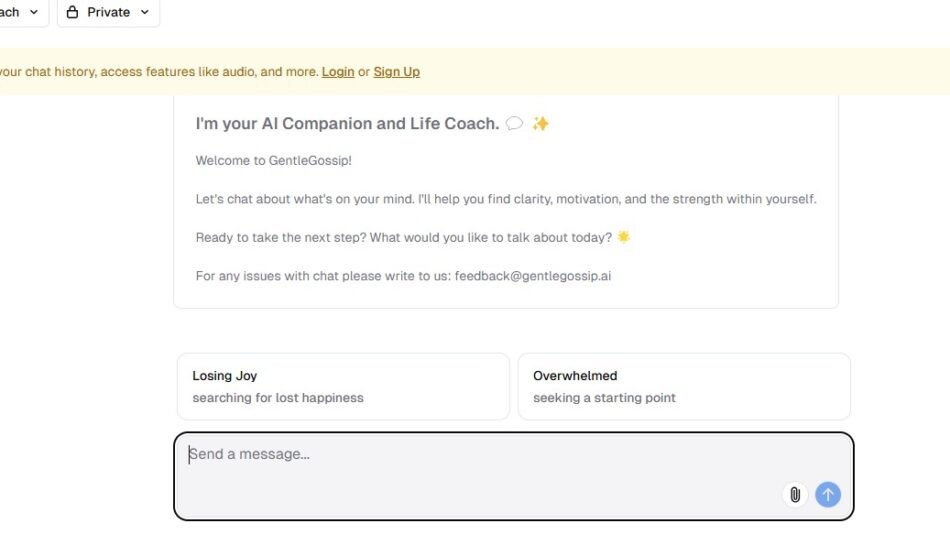Open the Login link in banner

tap(338, 72)
